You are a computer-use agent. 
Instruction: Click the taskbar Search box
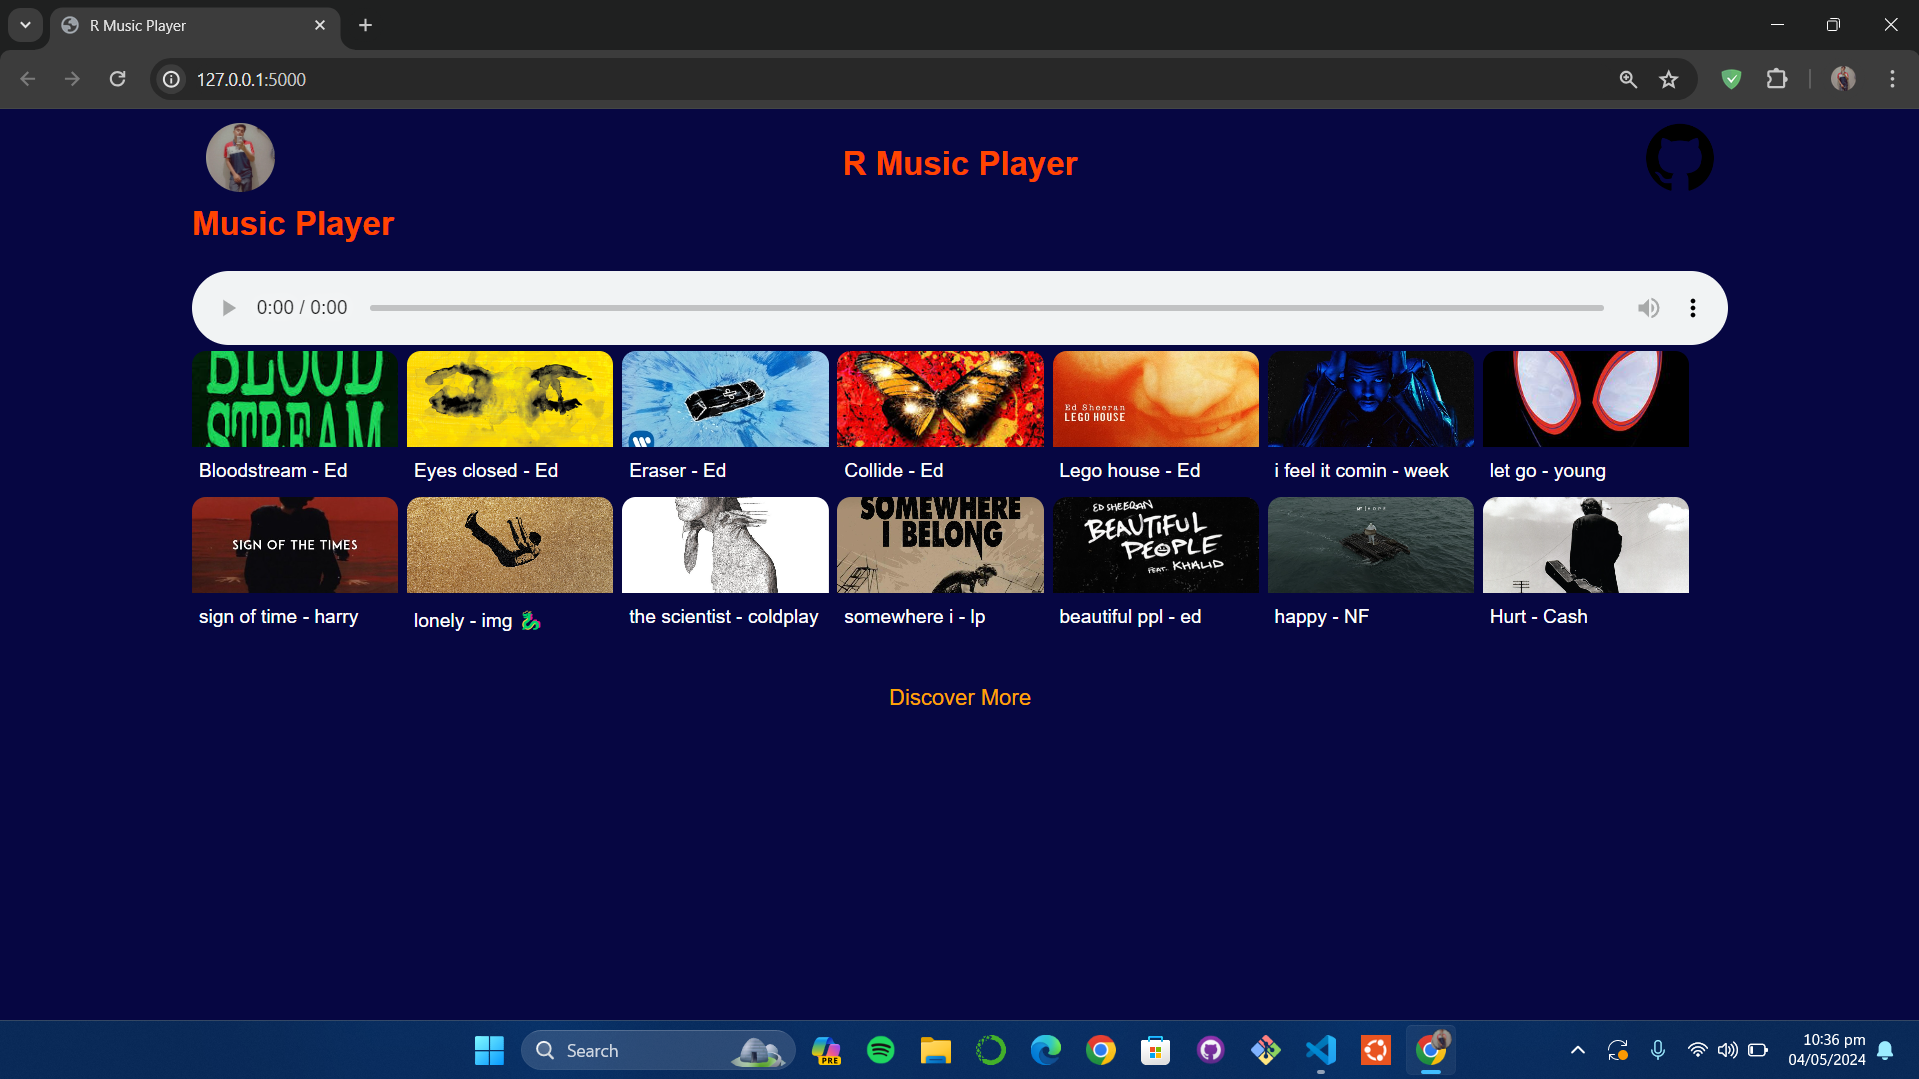tap(658, 1050)
